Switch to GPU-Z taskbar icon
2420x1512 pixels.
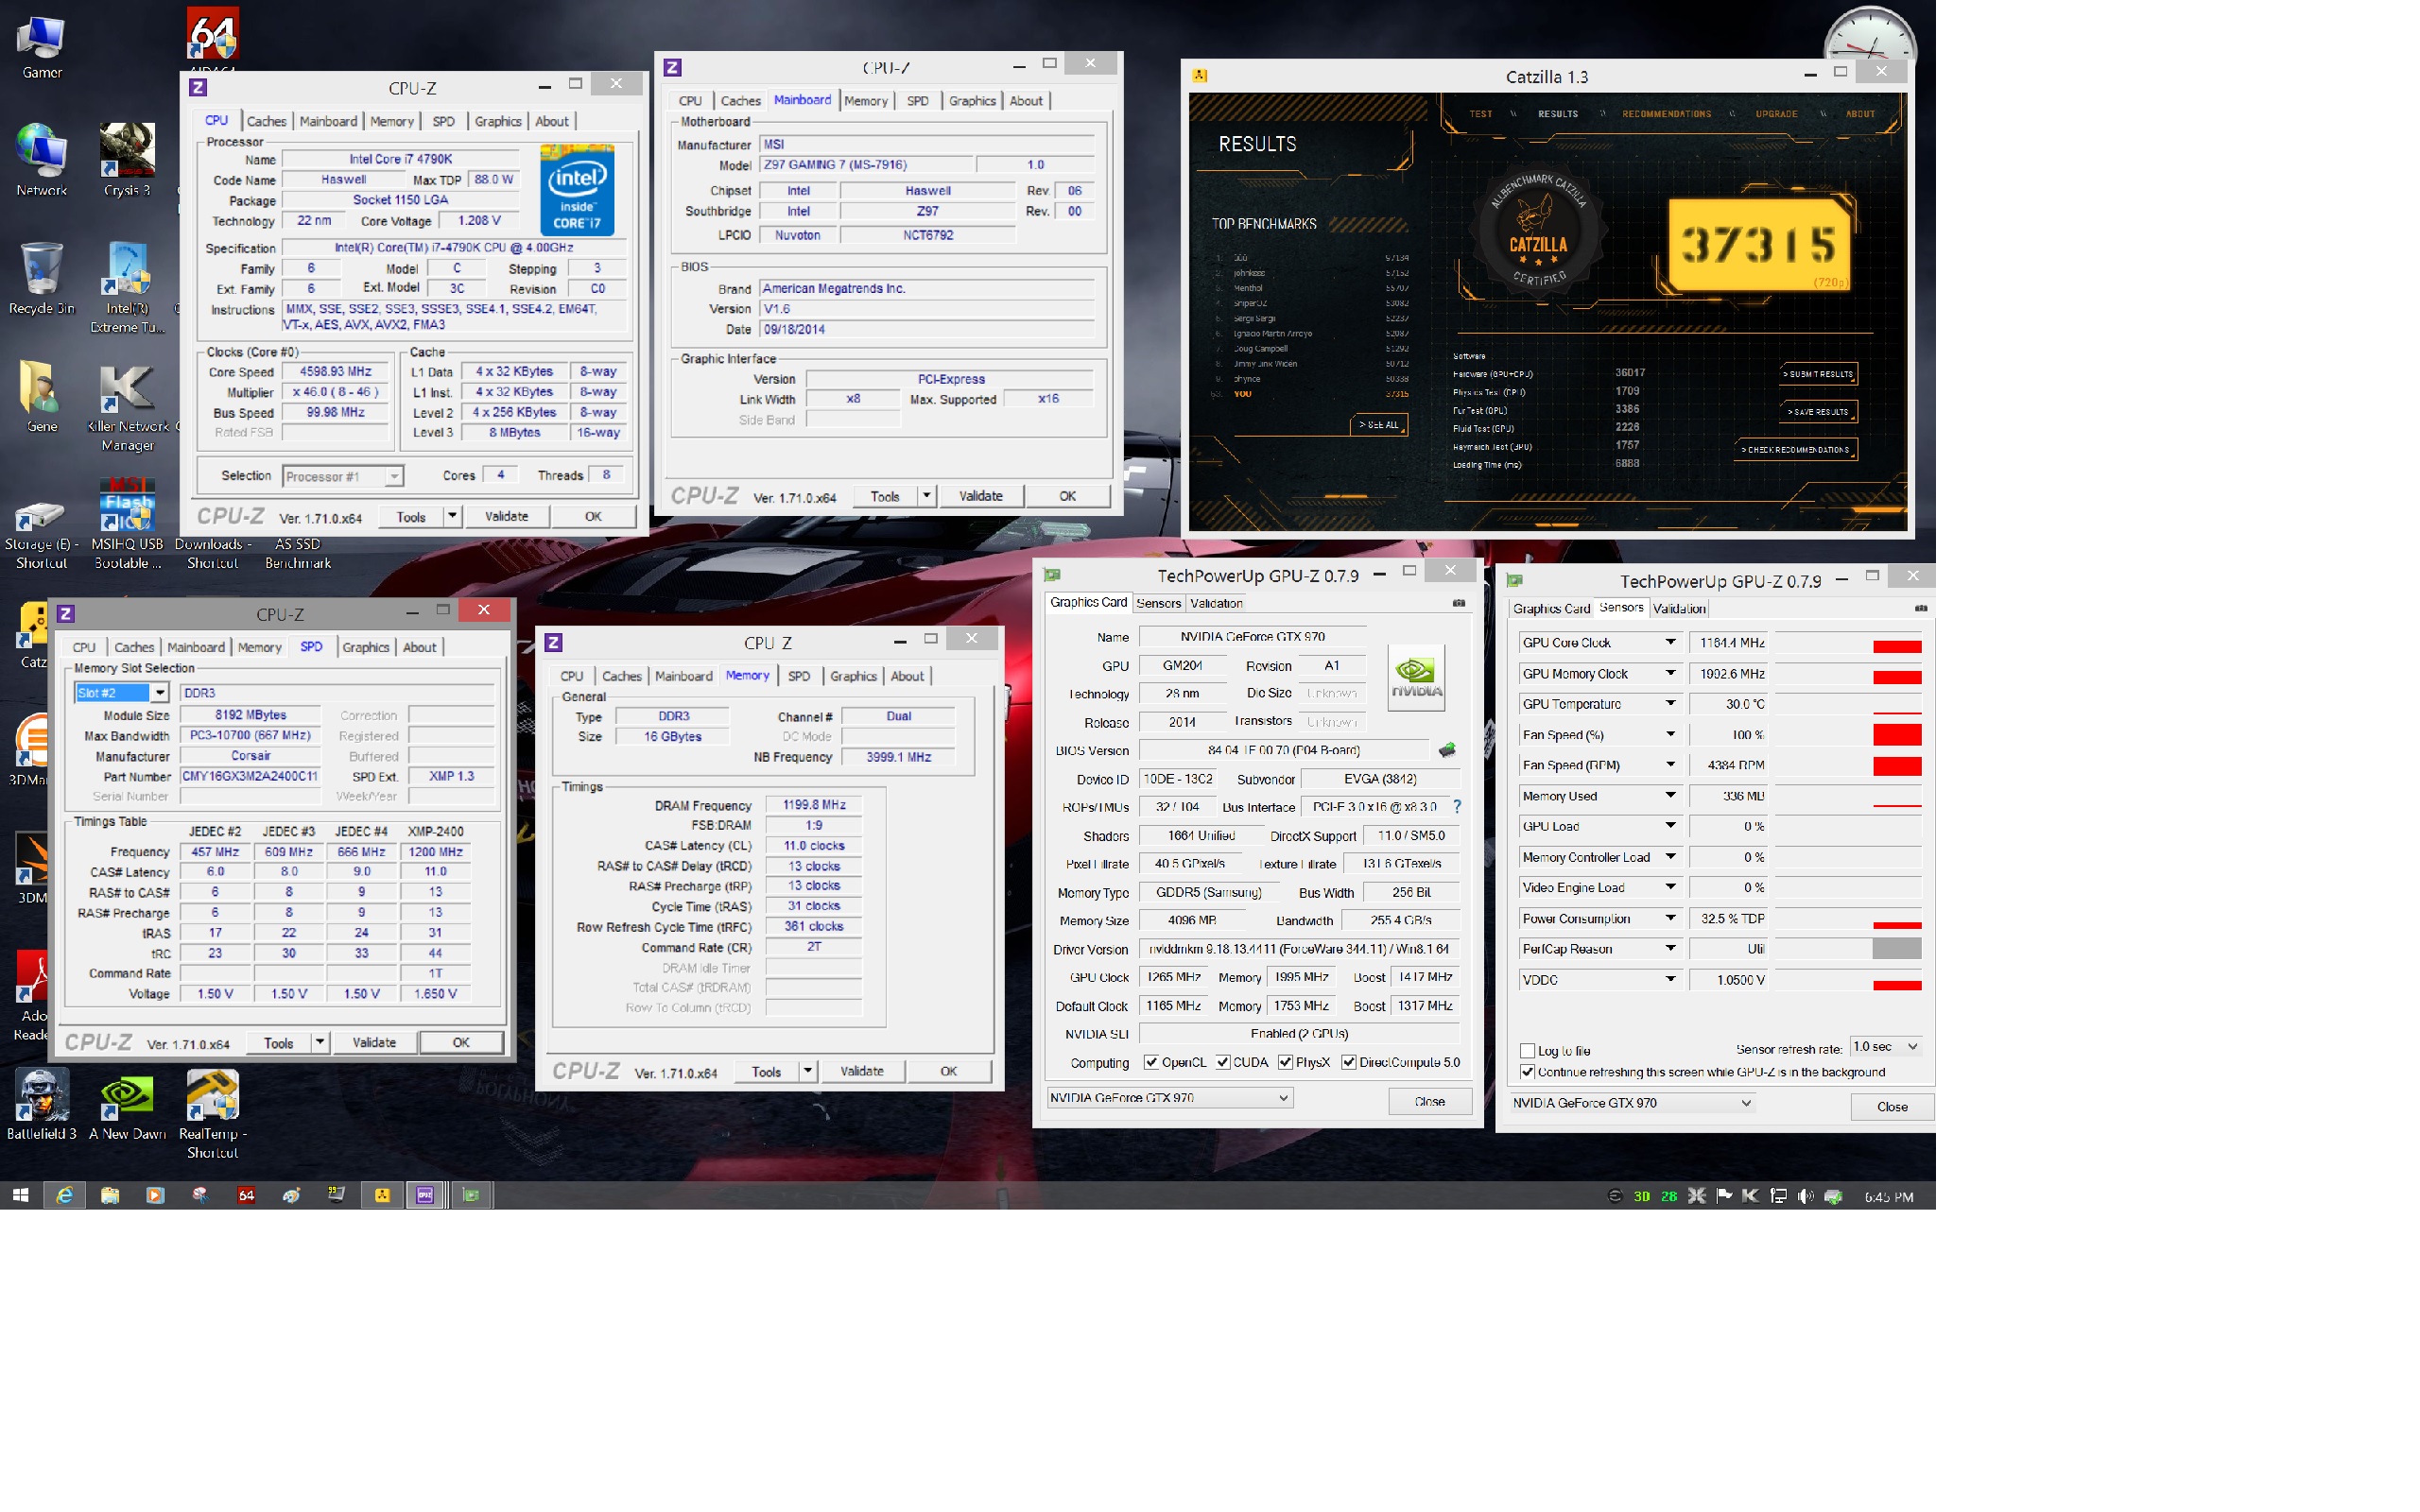click(471, 1195)
